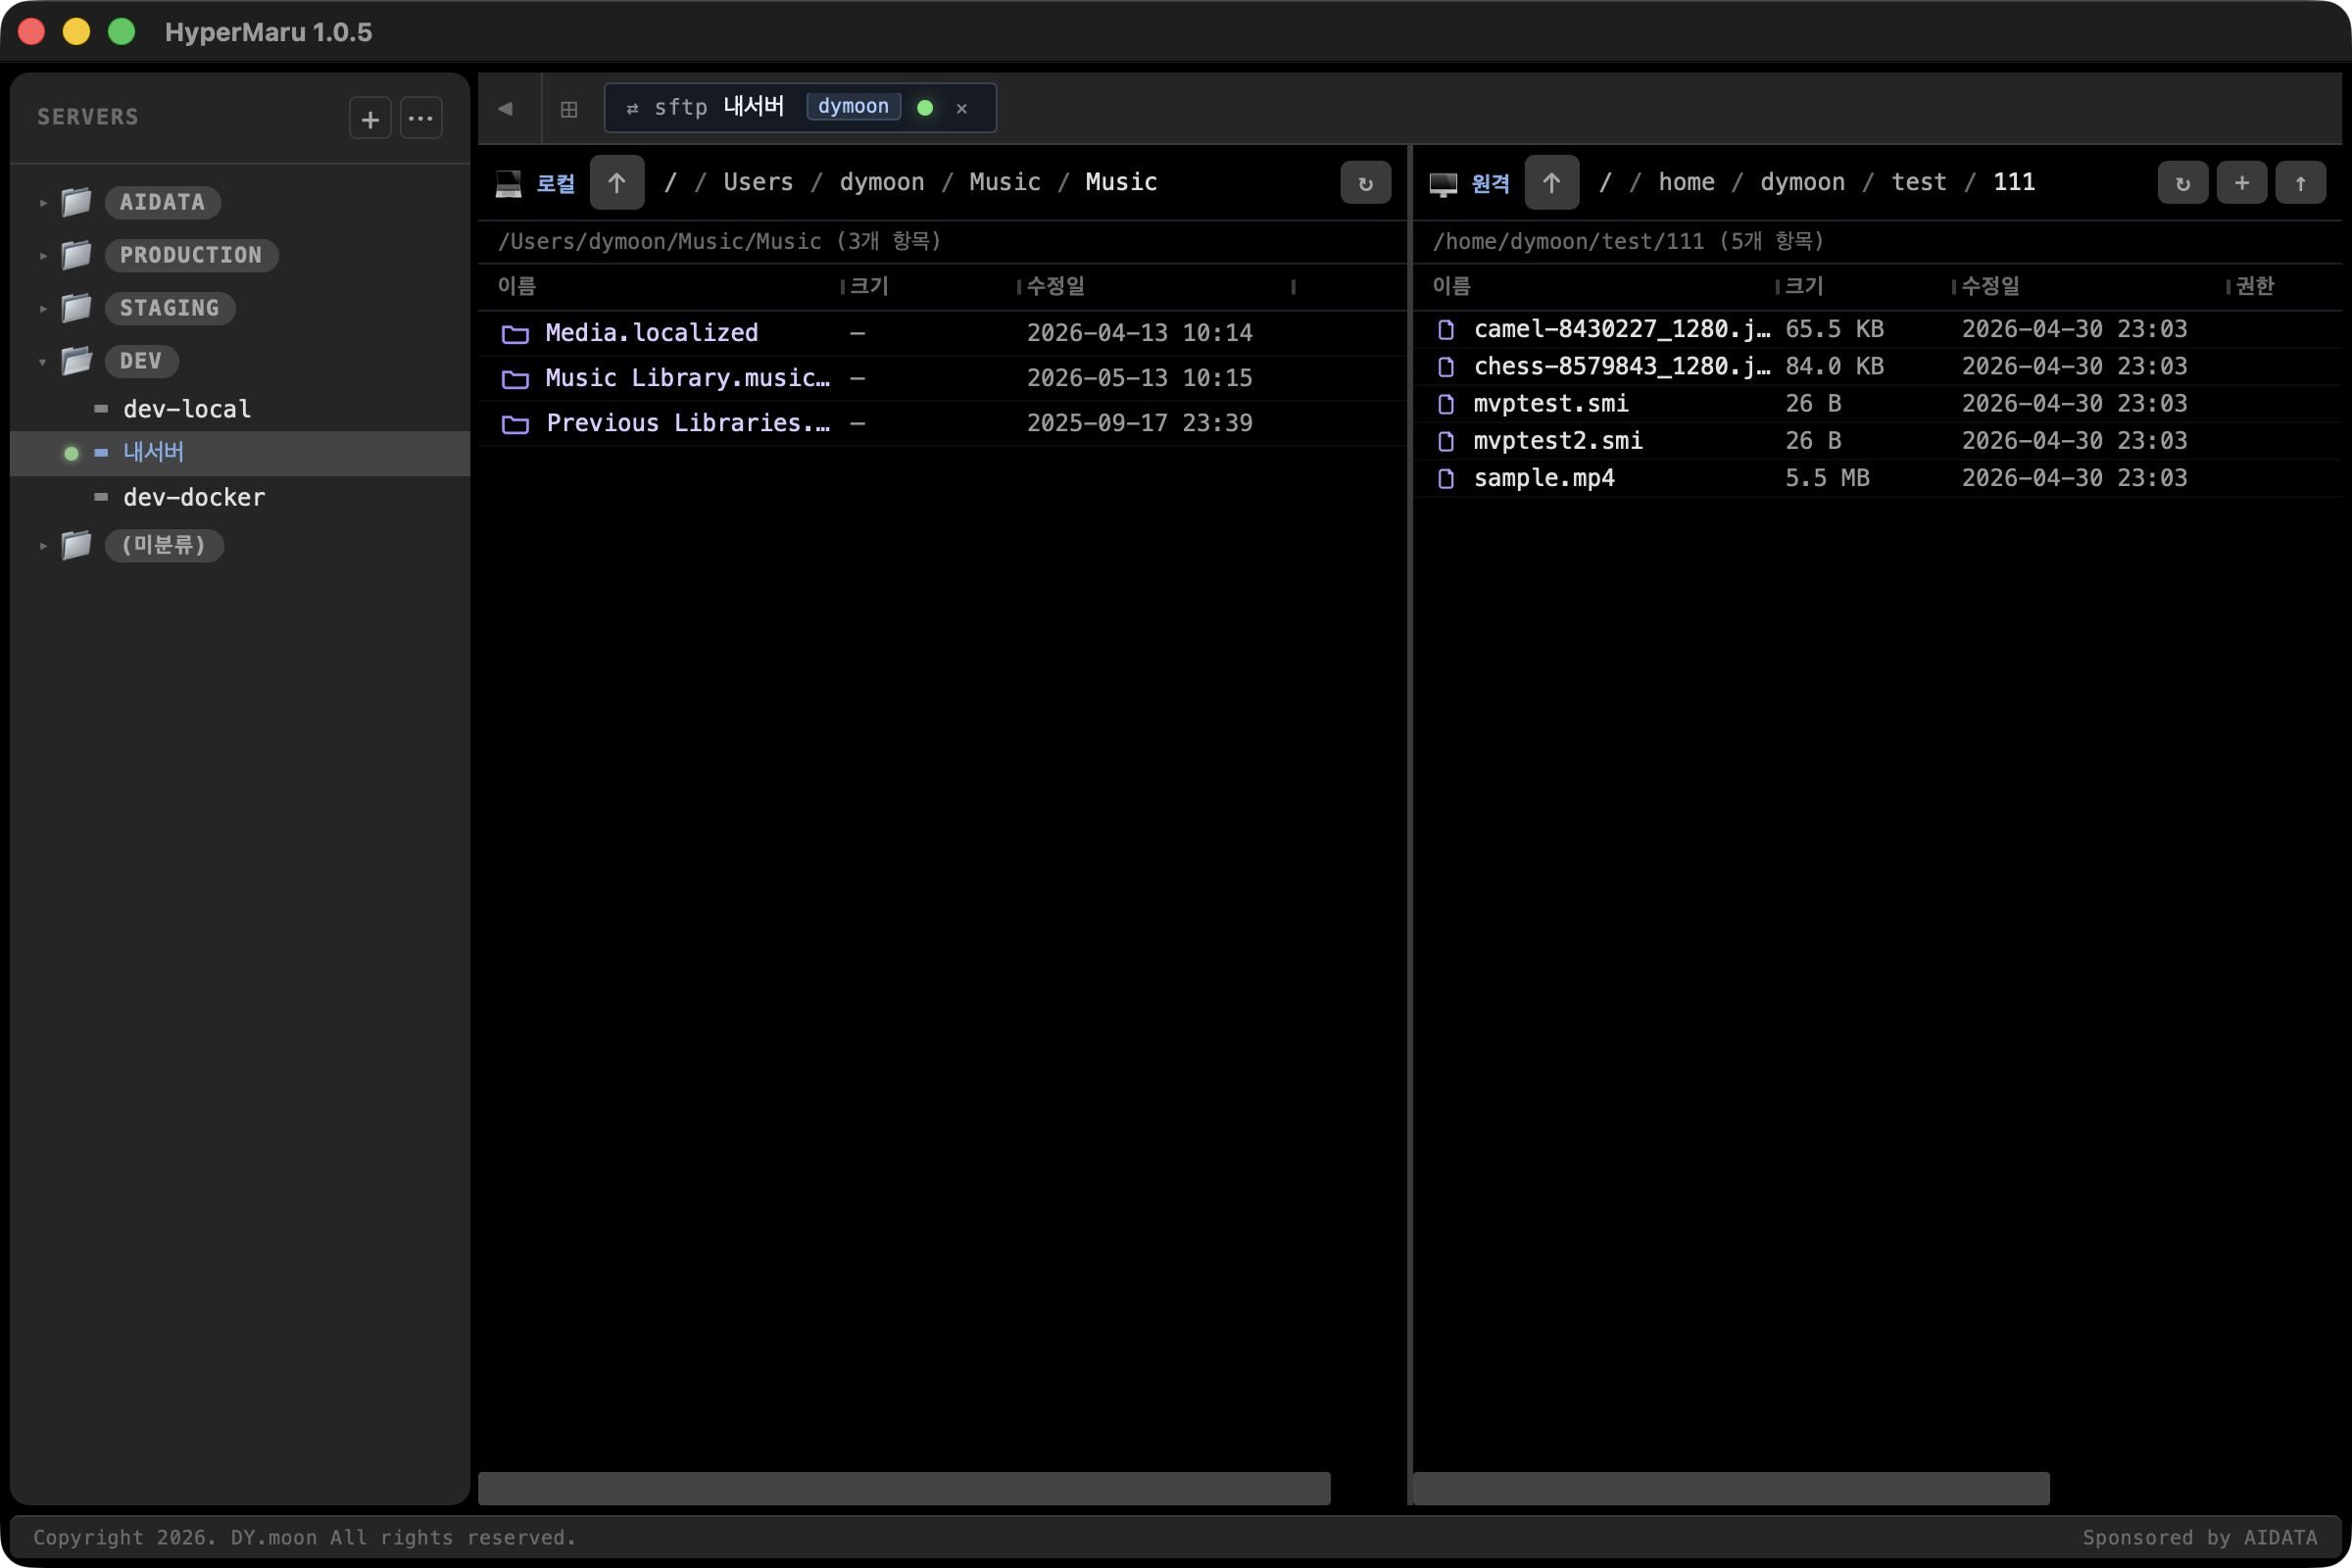2352x1568 pixels.
Task: Open the servers more options menu
Action: (x=421, y=119)
